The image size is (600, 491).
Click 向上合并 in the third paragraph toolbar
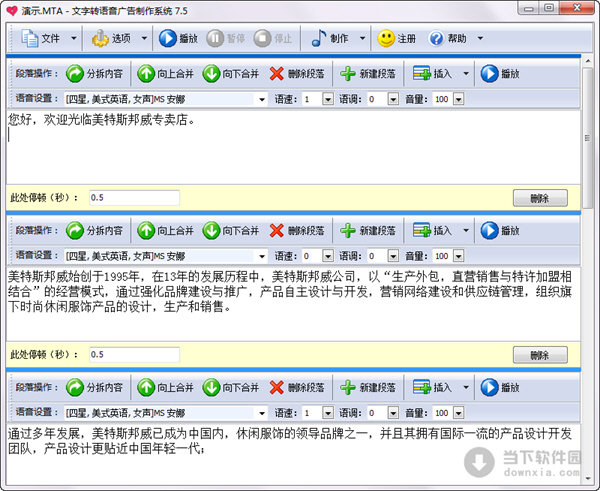tap(165, 388)
